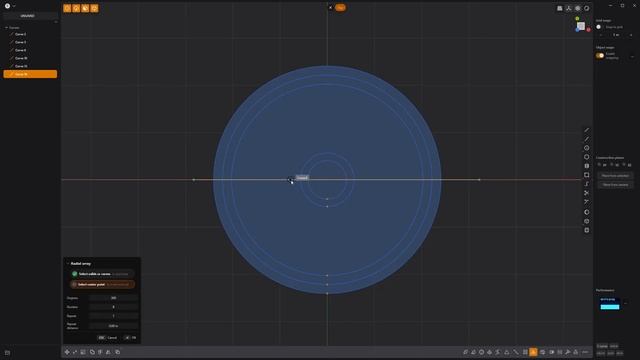Click the first orange selection mode button
The height and width of the screenshot is (360, 640).
(67, 8)
